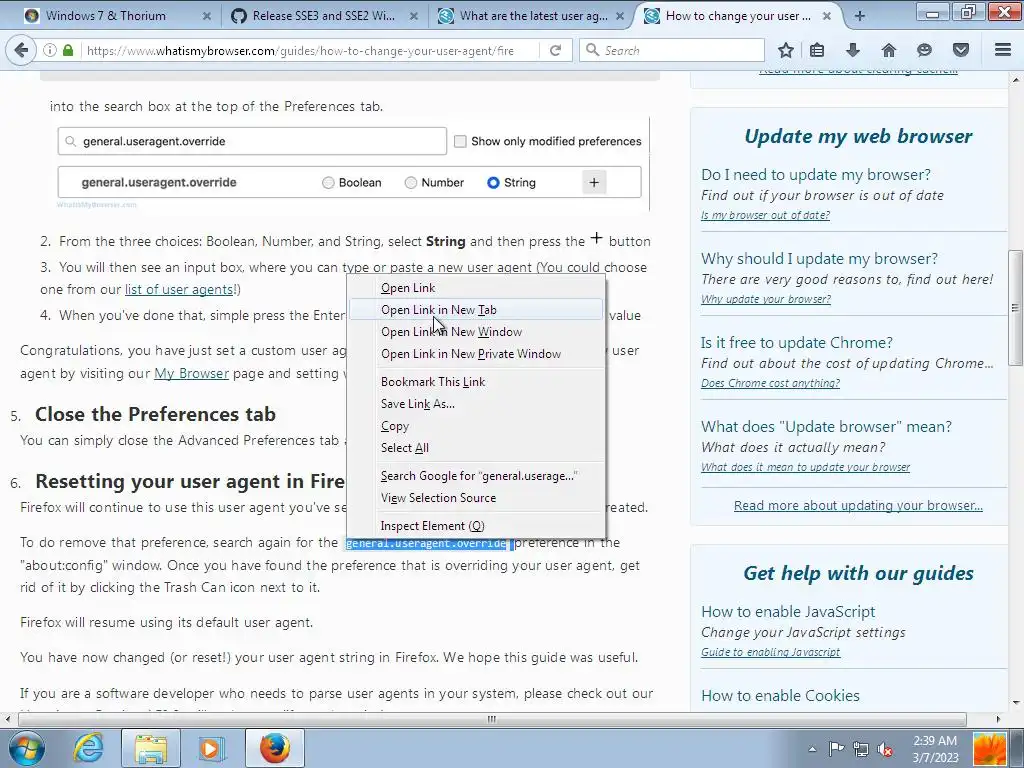Close the How to change your user tab
The height and width of the screenshot is (768, 1024).
pyautogui.click(x=827, y=16)
